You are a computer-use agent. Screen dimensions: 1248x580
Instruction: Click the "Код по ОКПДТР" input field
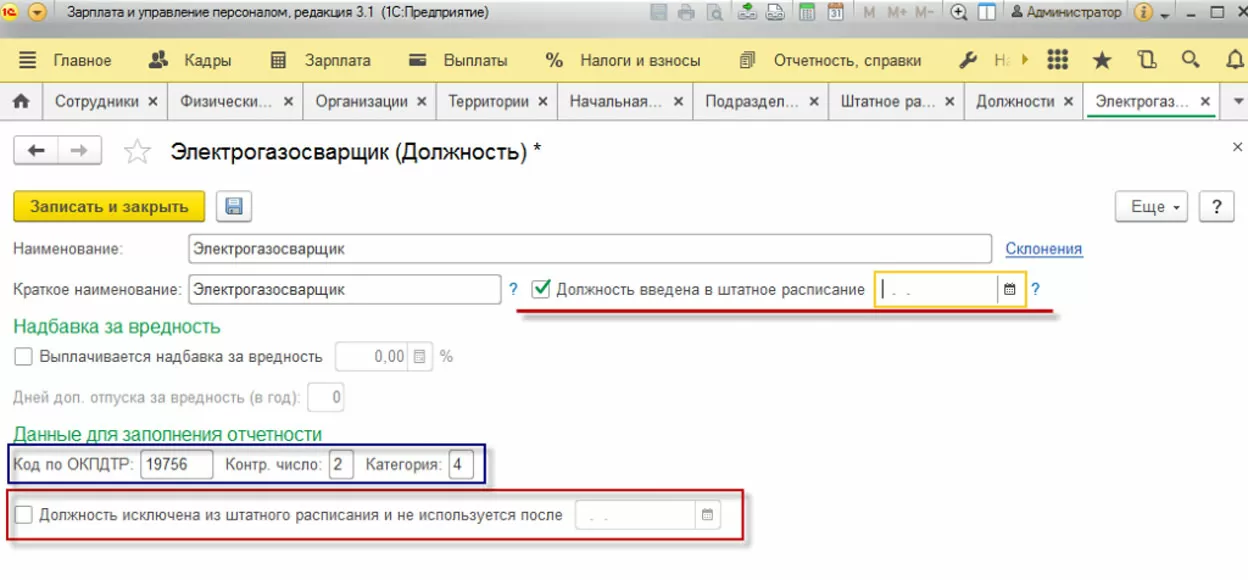(176, 465)
